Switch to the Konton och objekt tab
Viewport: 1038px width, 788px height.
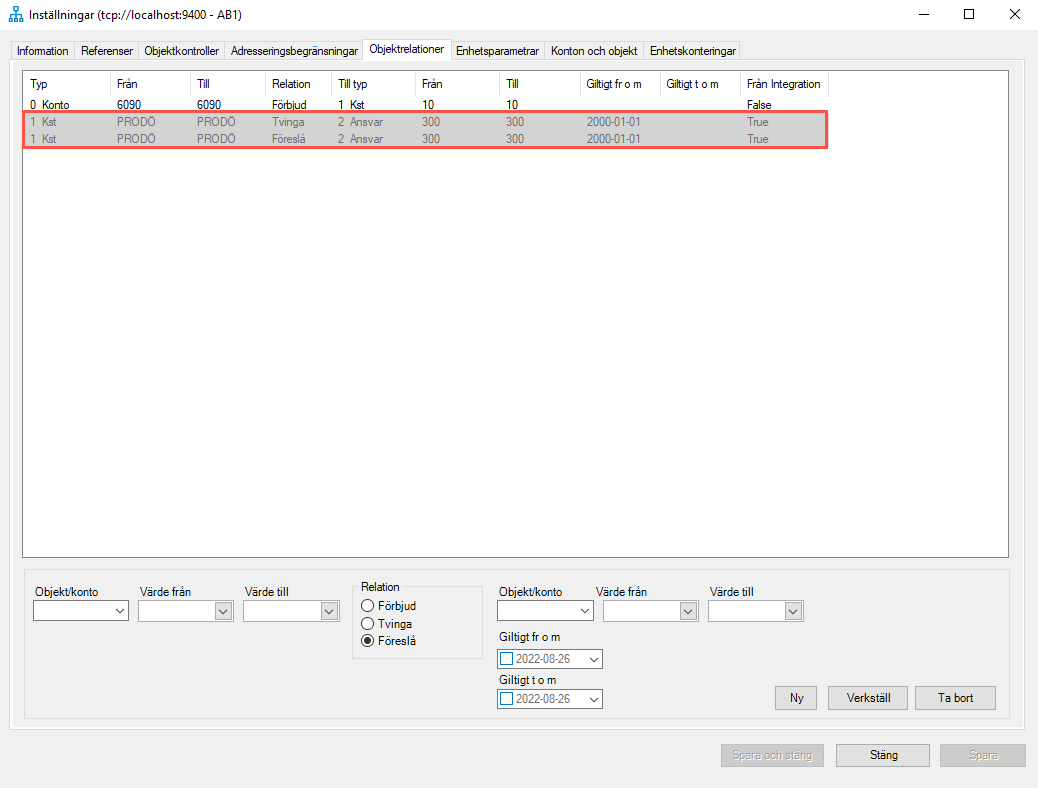pos(594,49)
